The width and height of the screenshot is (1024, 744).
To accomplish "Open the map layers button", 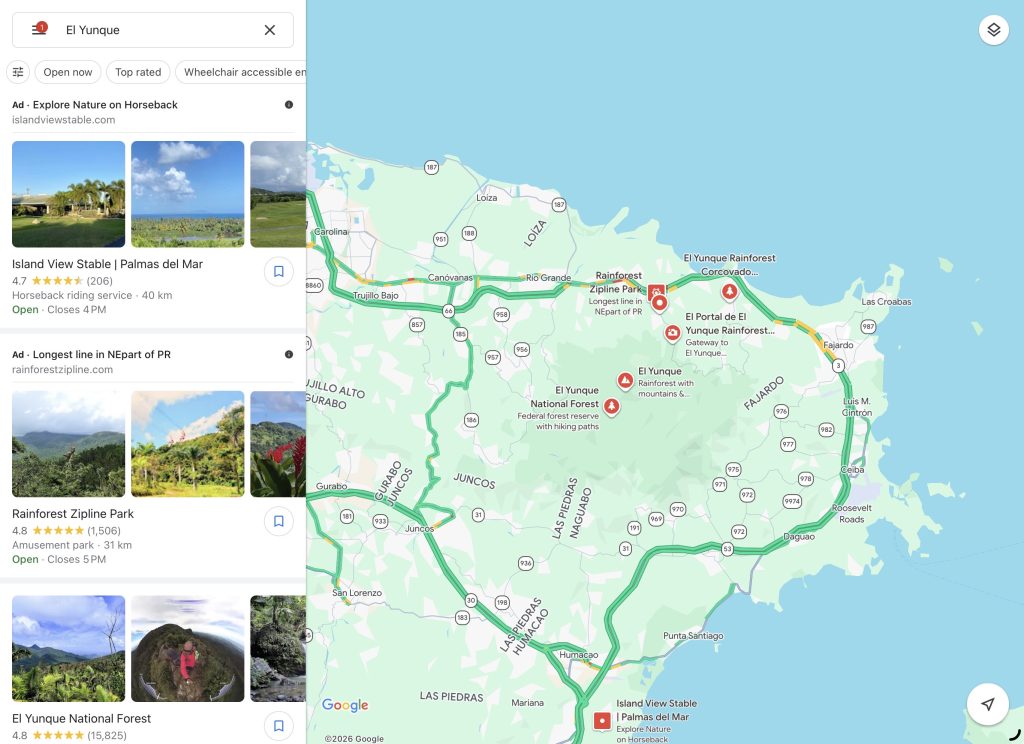I will [993, 30].
